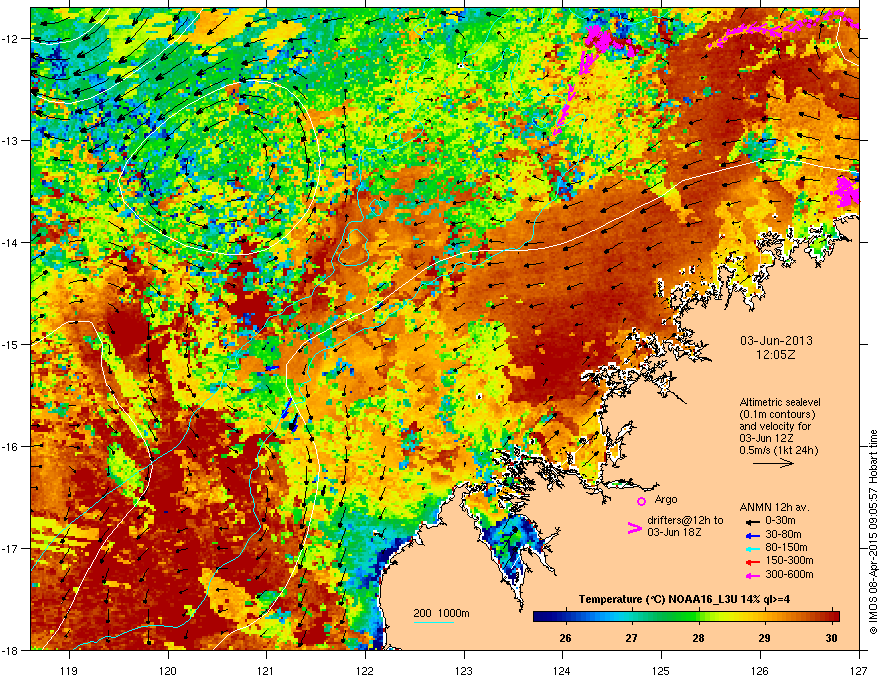Click the dark red end of temperature colorbar

[835, 617]
